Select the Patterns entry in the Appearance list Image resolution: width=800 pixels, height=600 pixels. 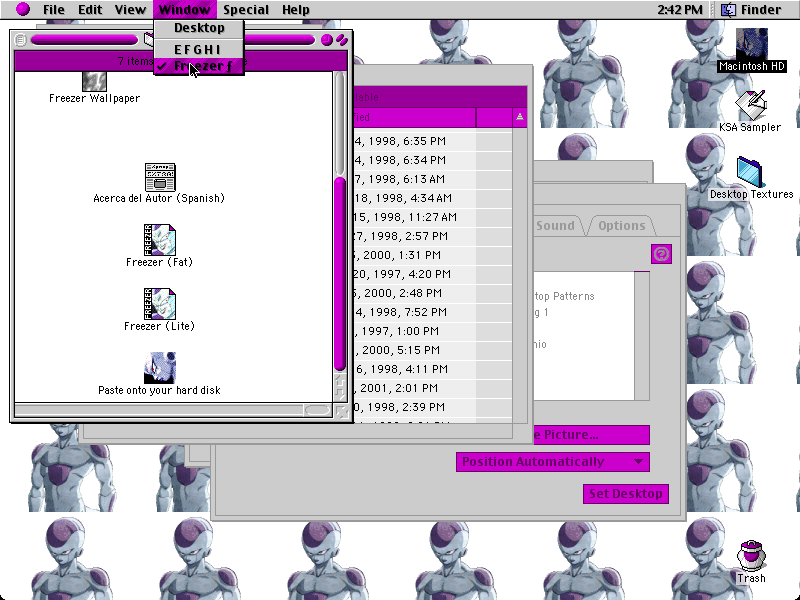564,296
